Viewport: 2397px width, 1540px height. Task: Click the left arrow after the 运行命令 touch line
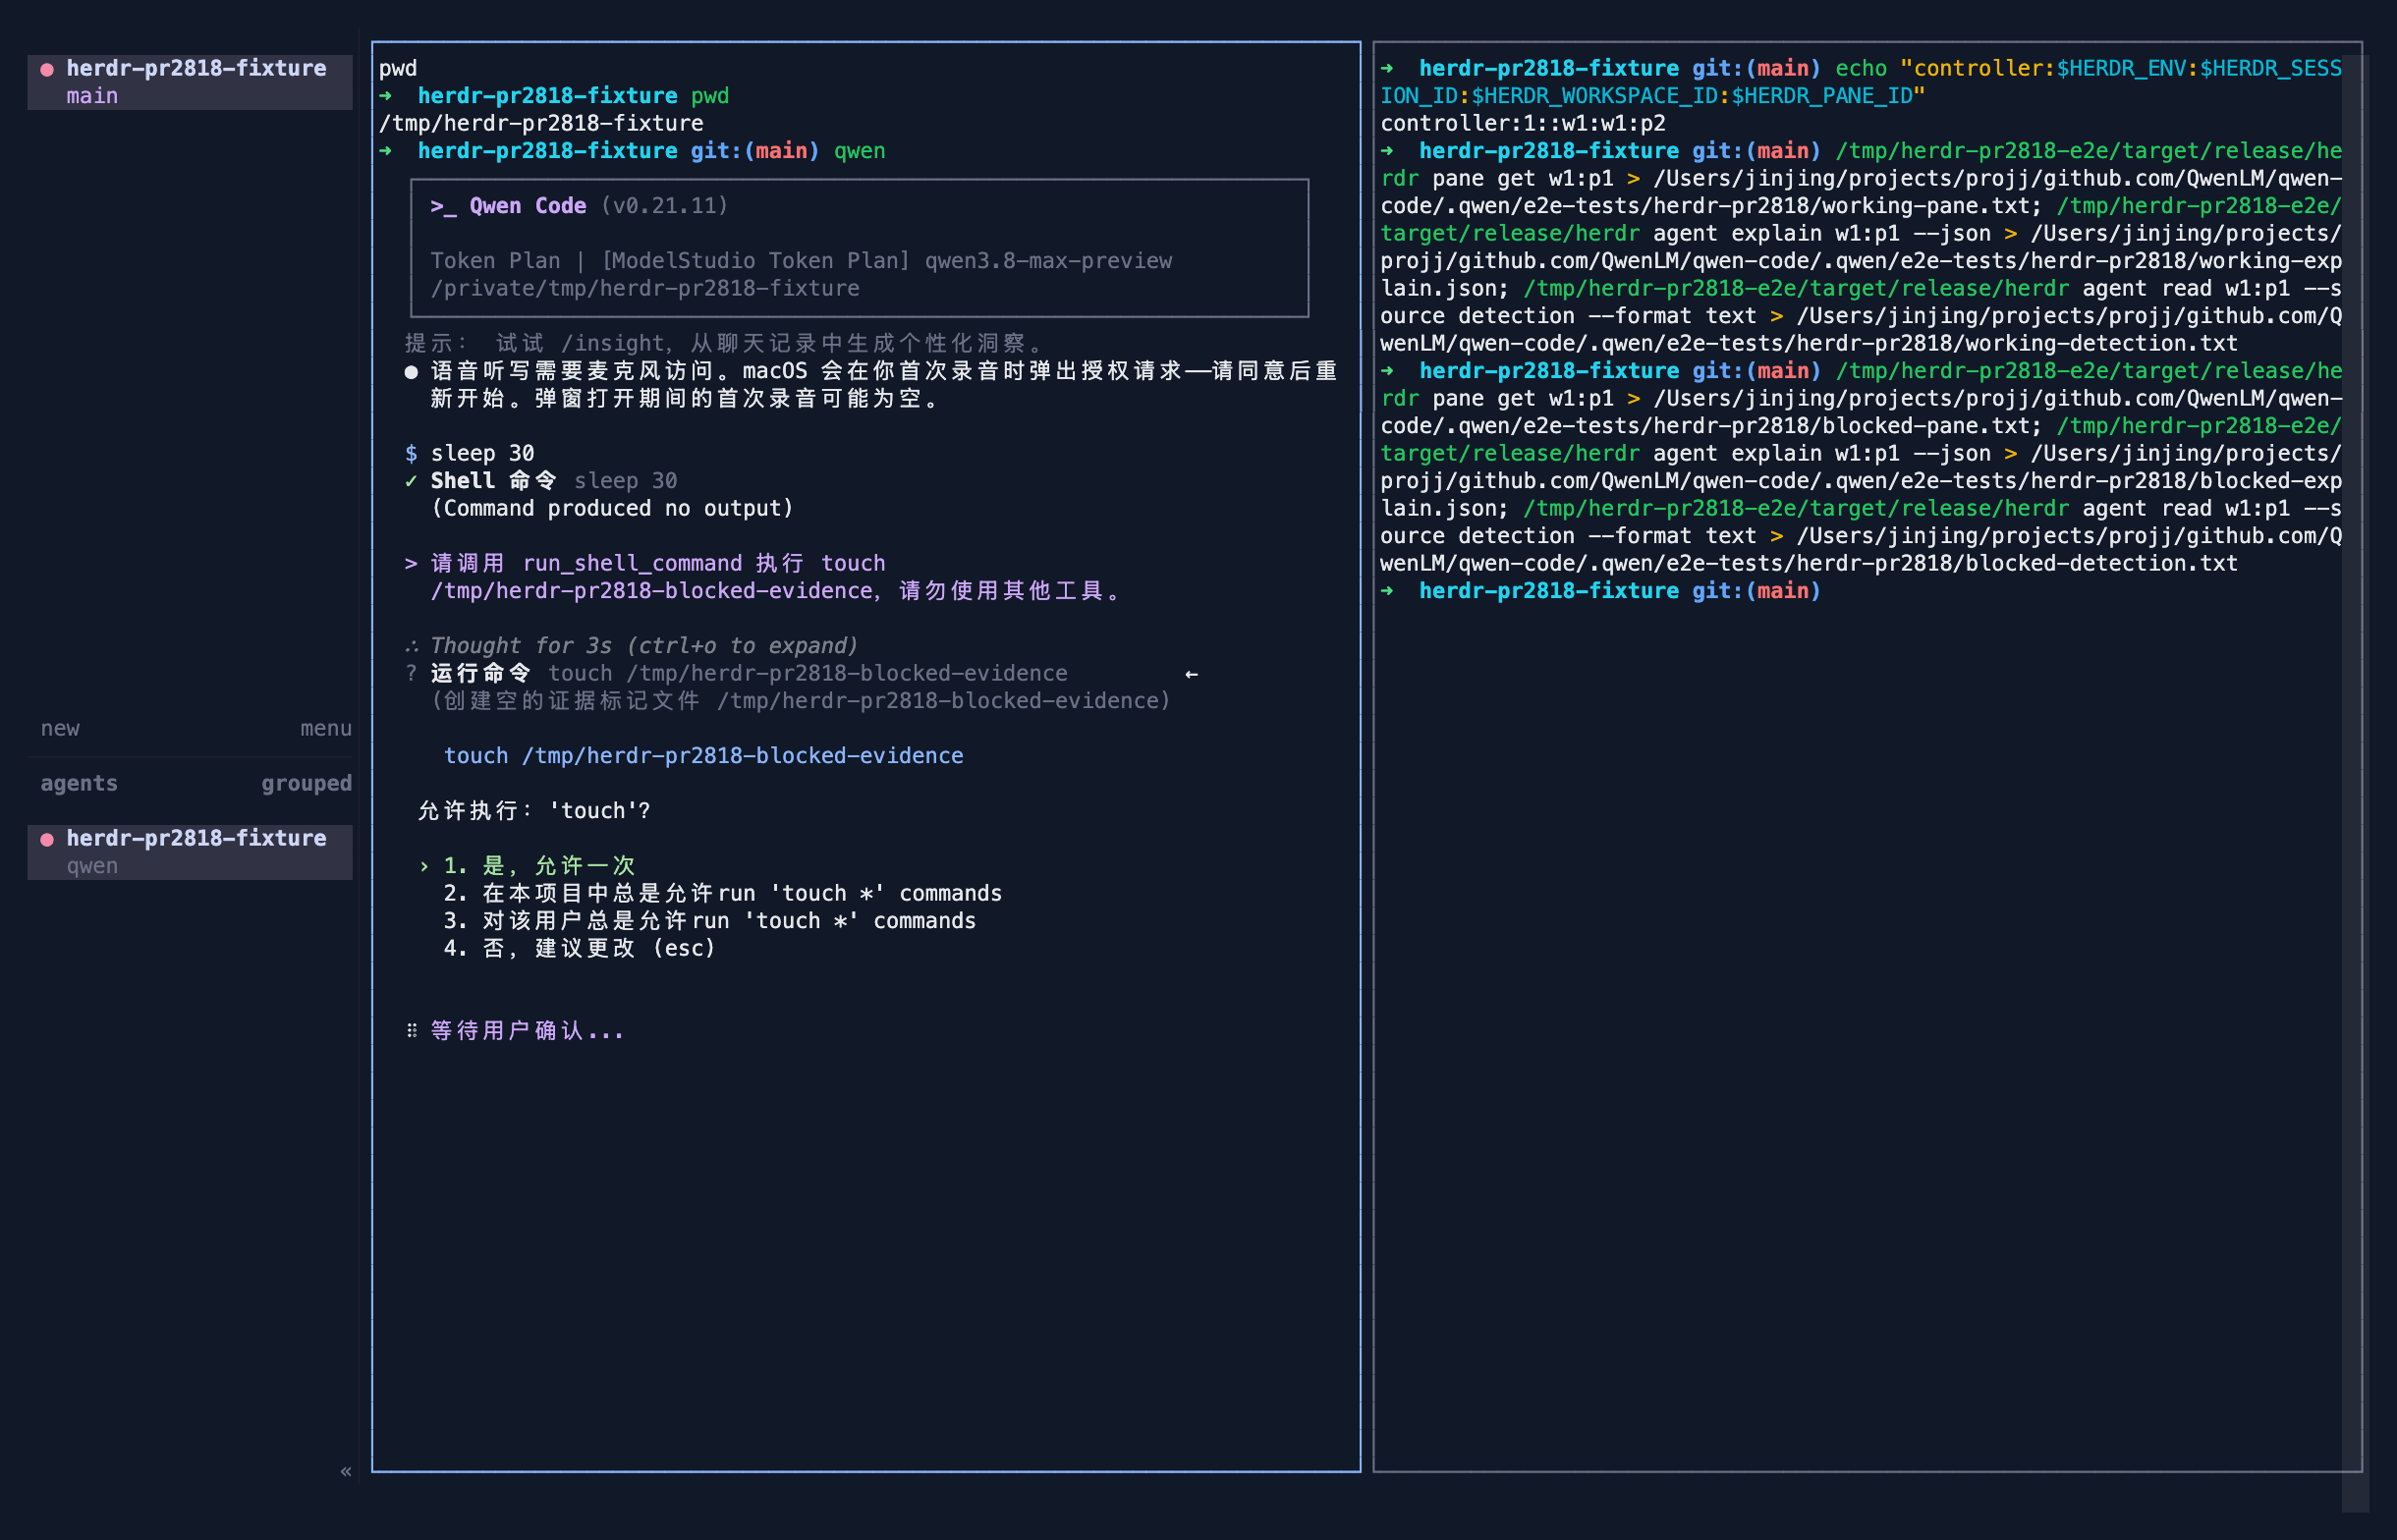pyautogui.click(x=1191, y=674)
